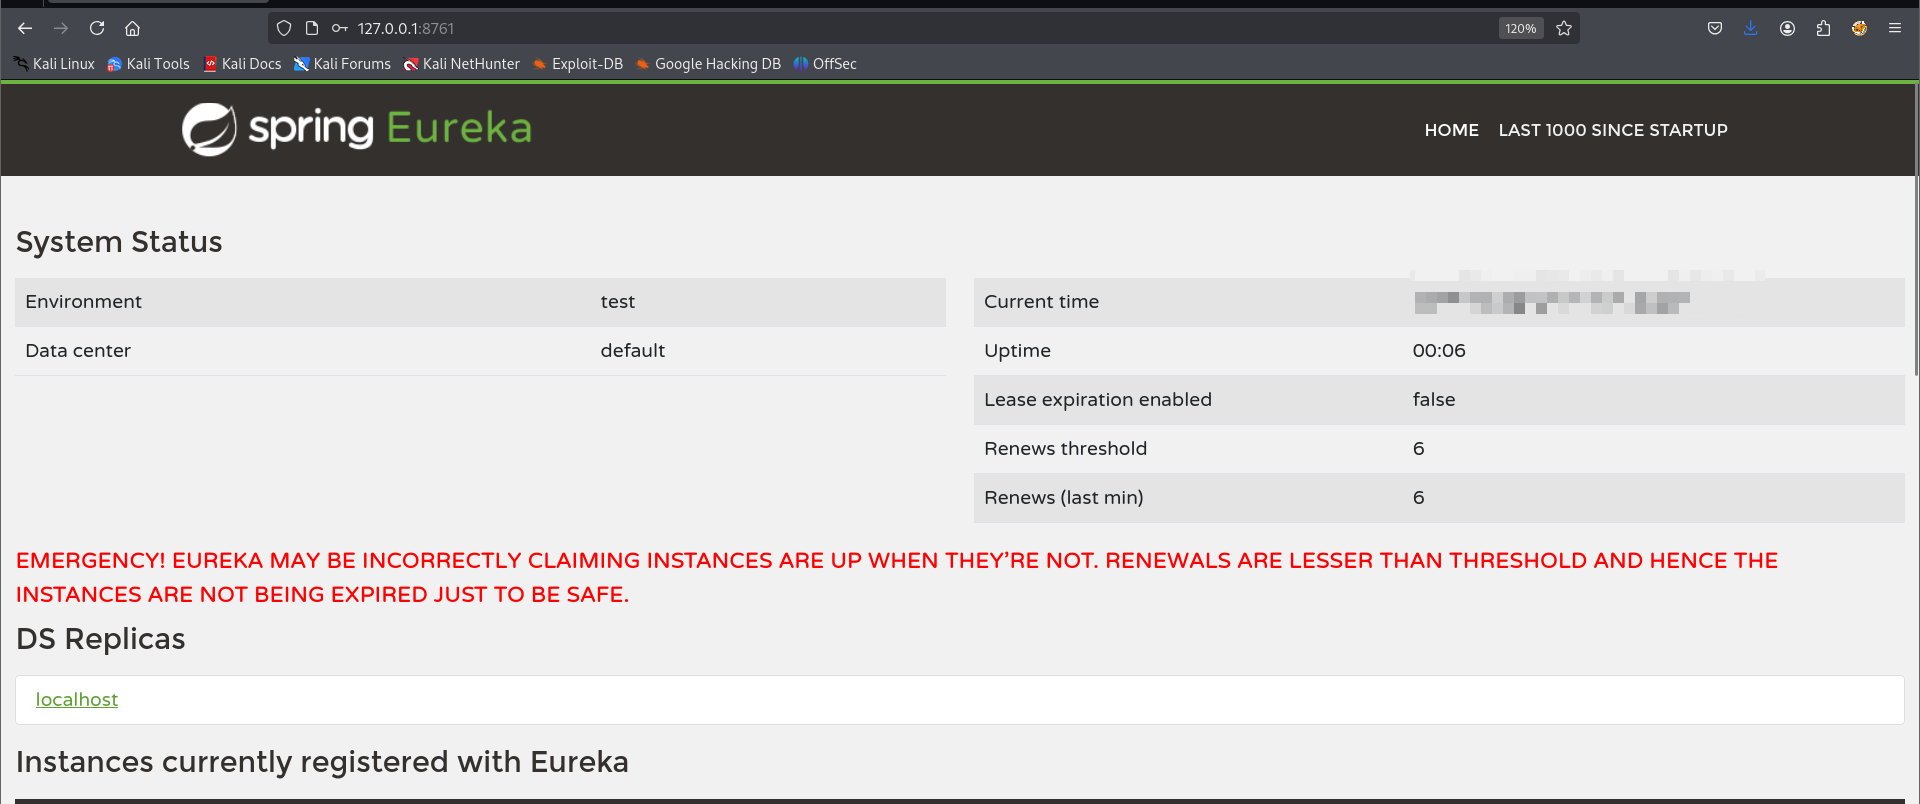
Task: Click the Renews (last min) value 6
Action: point(1418,498)
